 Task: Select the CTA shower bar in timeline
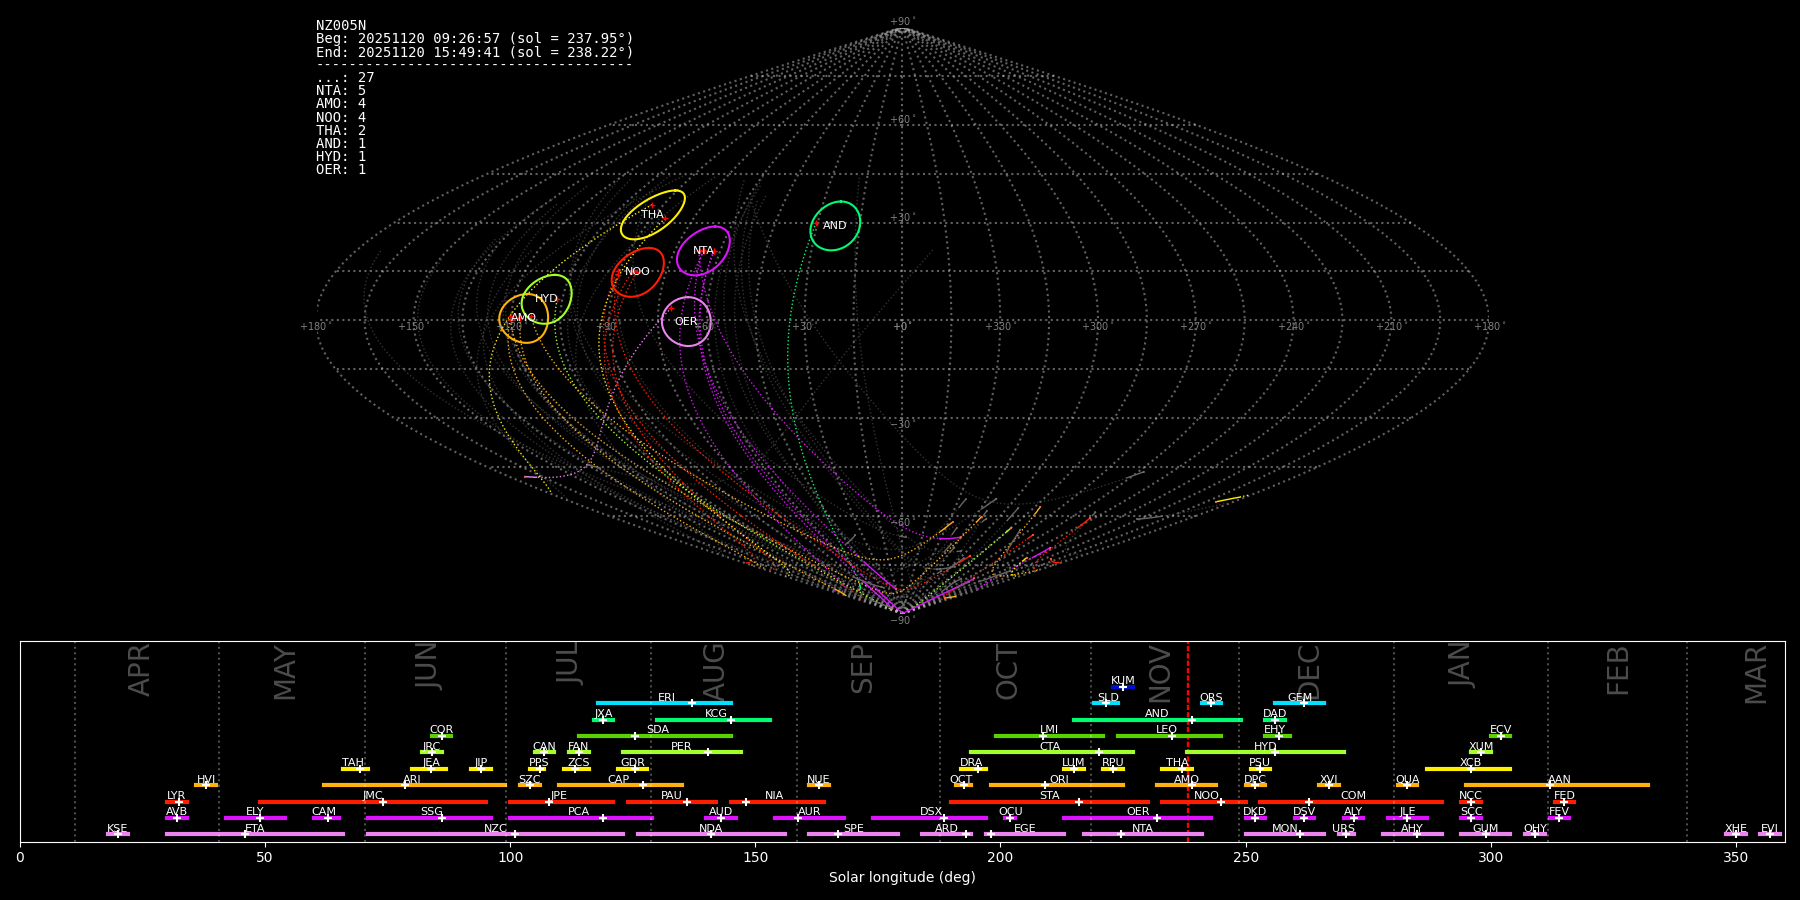pos(1052,752)
